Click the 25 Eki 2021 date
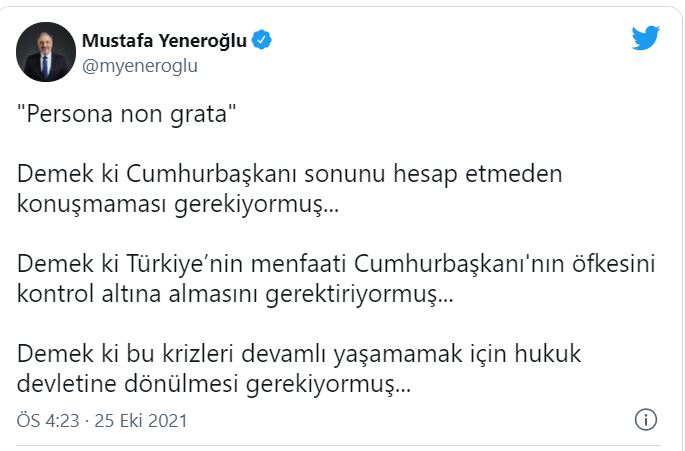The height and width of the screenshot is (451, 685). 141,420
